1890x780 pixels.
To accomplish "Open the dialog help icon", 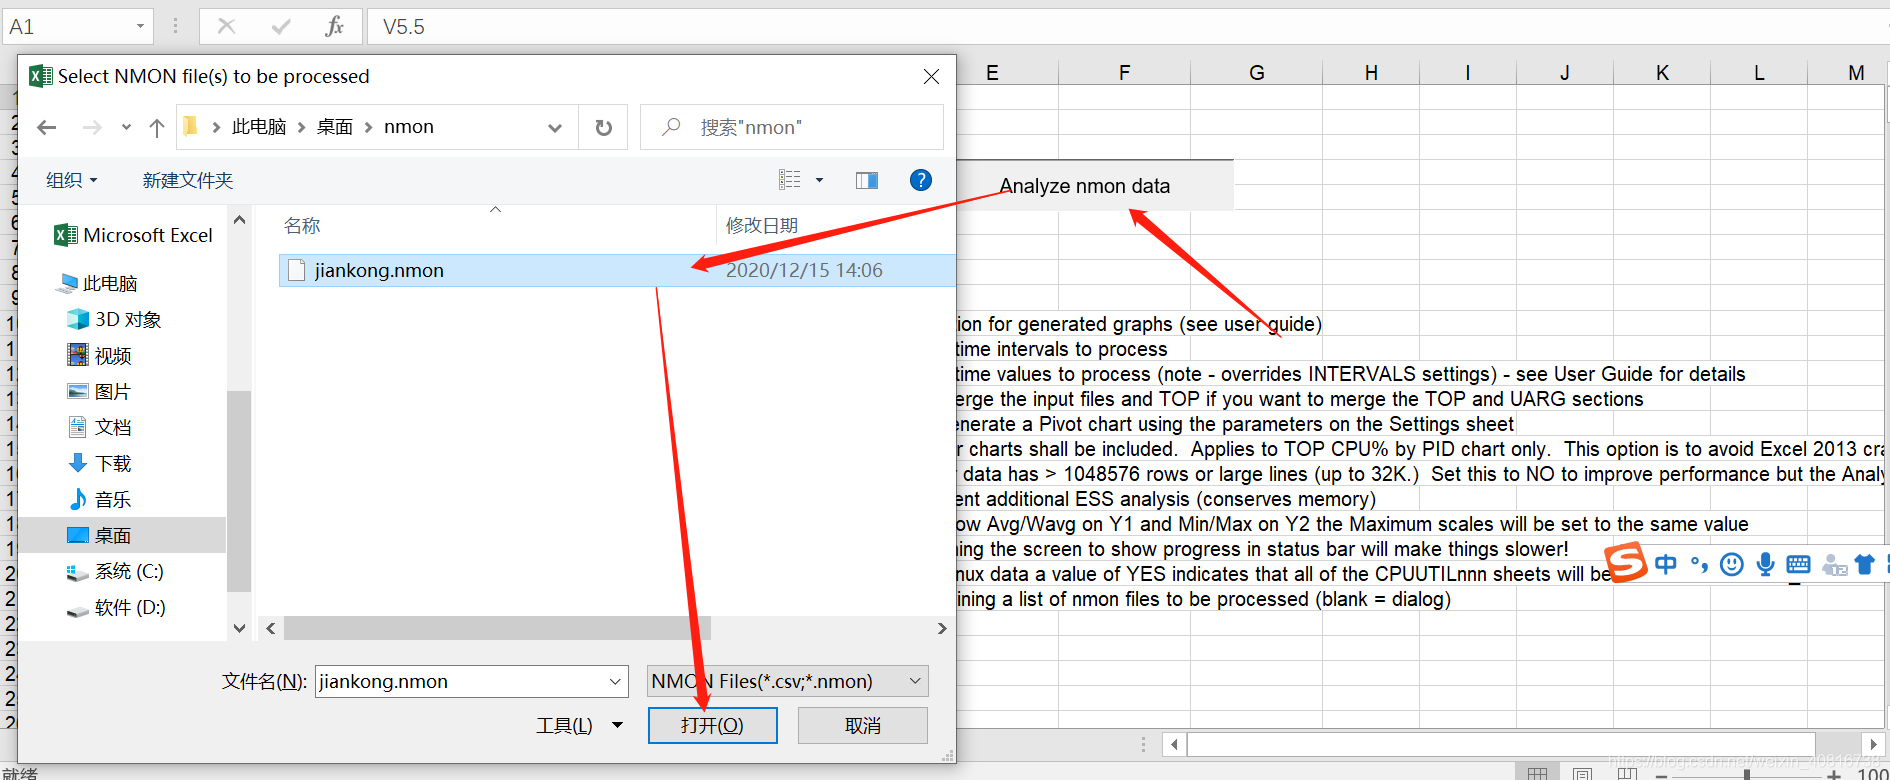I will click(921, 180).
